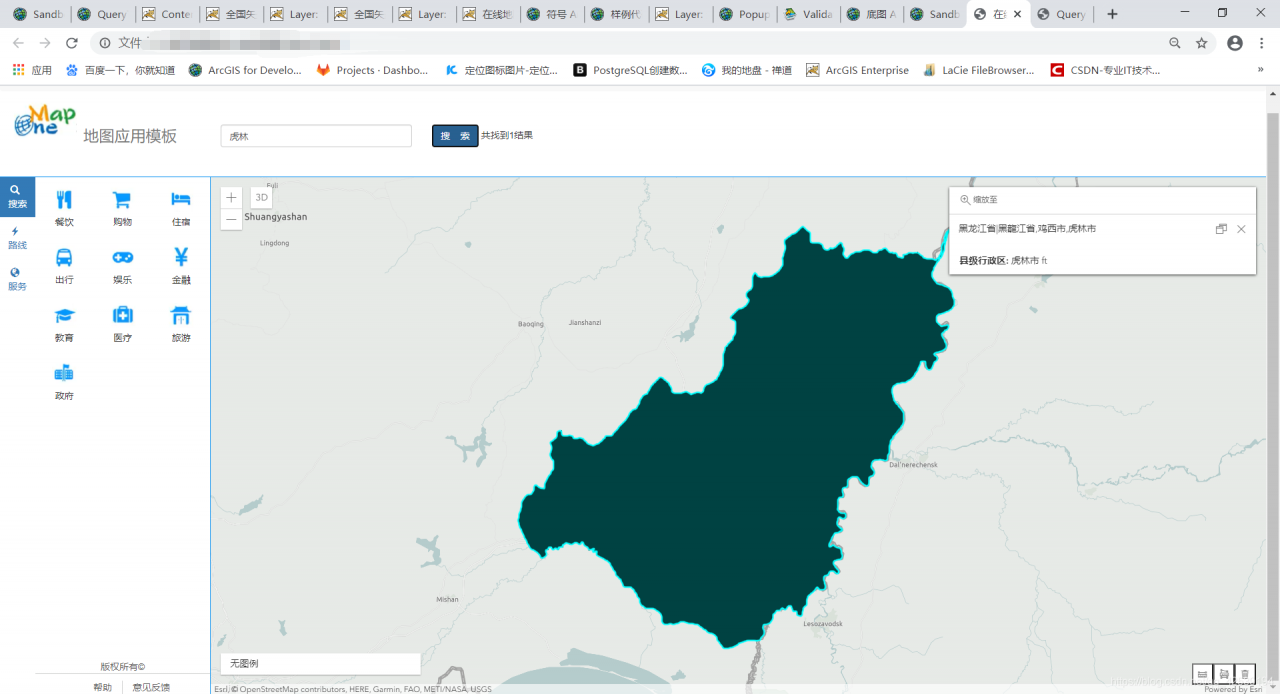
Task: Go back in the browser
Action: pos(18,43)
